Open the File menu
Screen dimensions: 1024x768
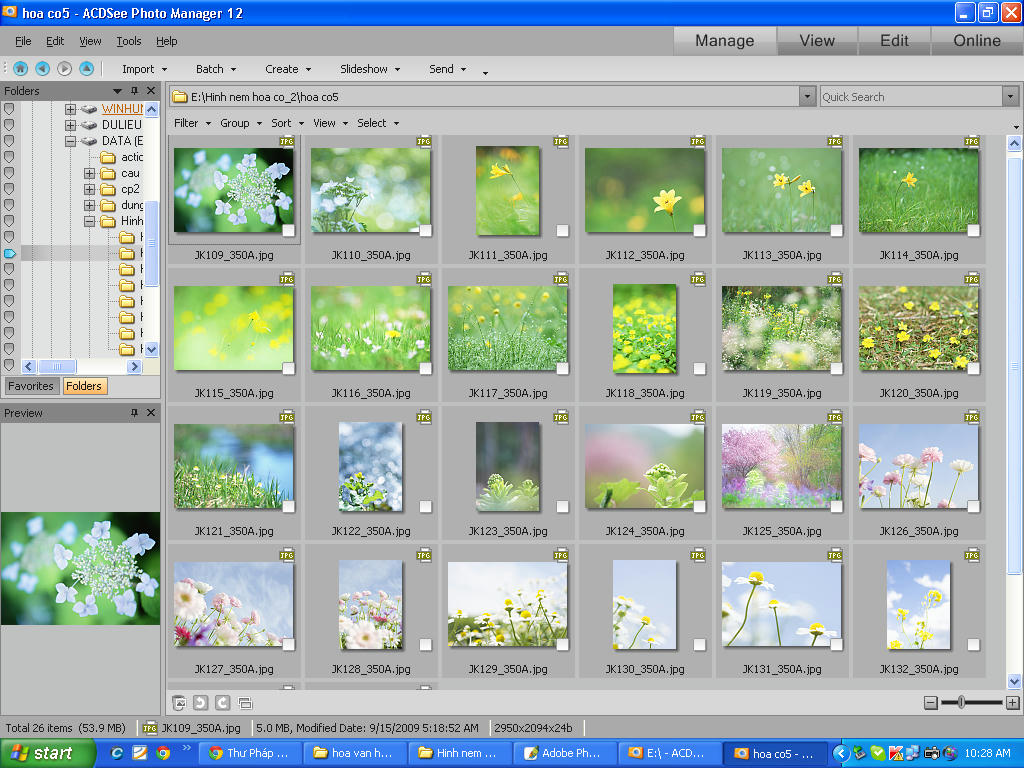point(23,41)
